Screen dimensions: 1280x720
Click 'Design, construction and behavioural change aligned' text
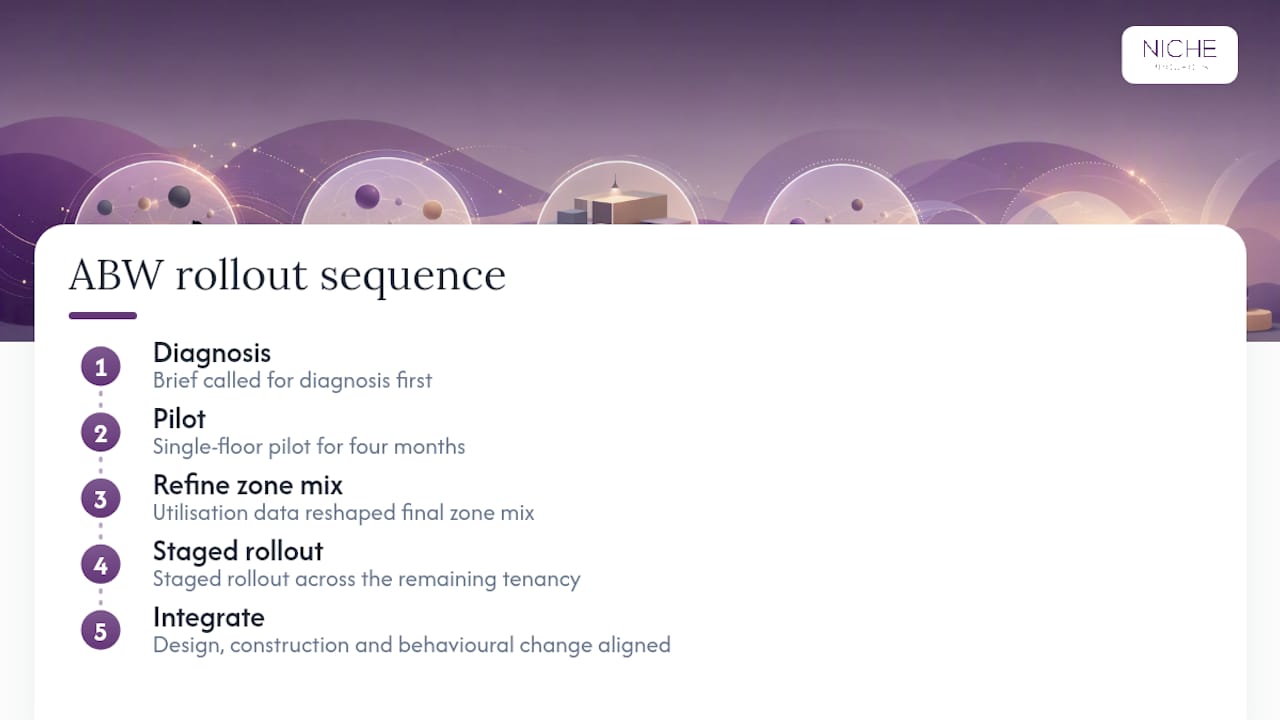point(412,644)
